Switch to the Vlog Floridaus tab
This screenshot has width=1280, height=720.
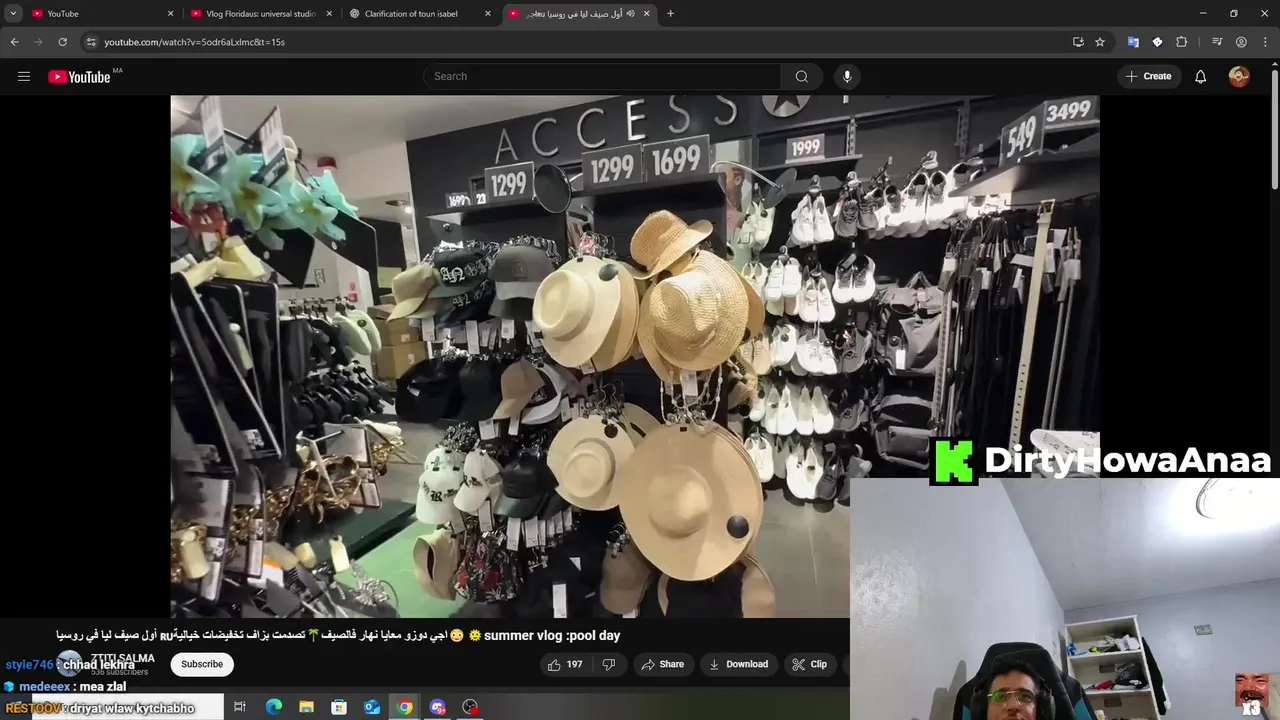(x=260, y=14)
